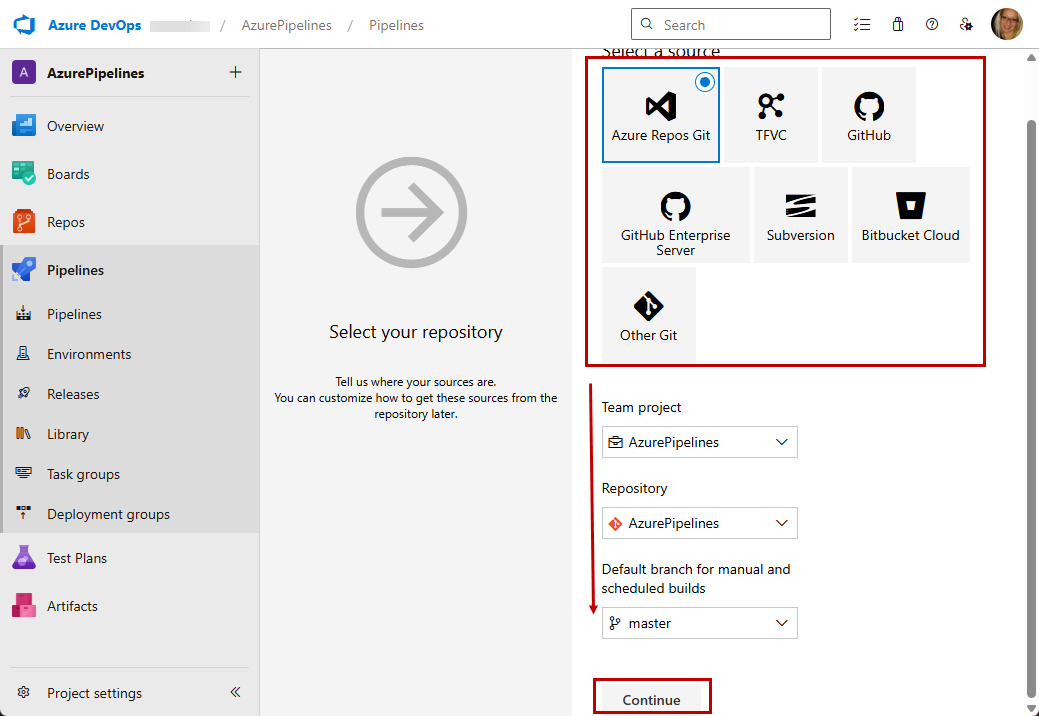Screen dimensions: 1039x716
Task: Click AzurePipelines breadcrumb link
Action: coord(286,25)
